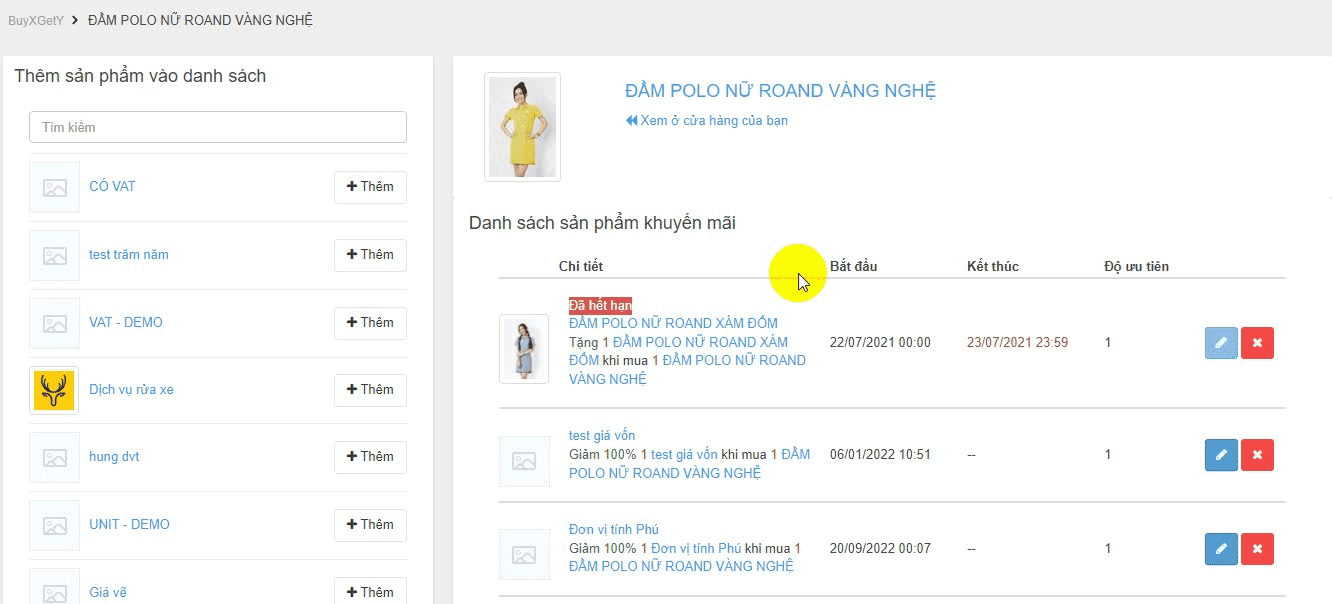Add hung dvt product to list
Viewport: 1332px width, 604px height.
point(370,457)
